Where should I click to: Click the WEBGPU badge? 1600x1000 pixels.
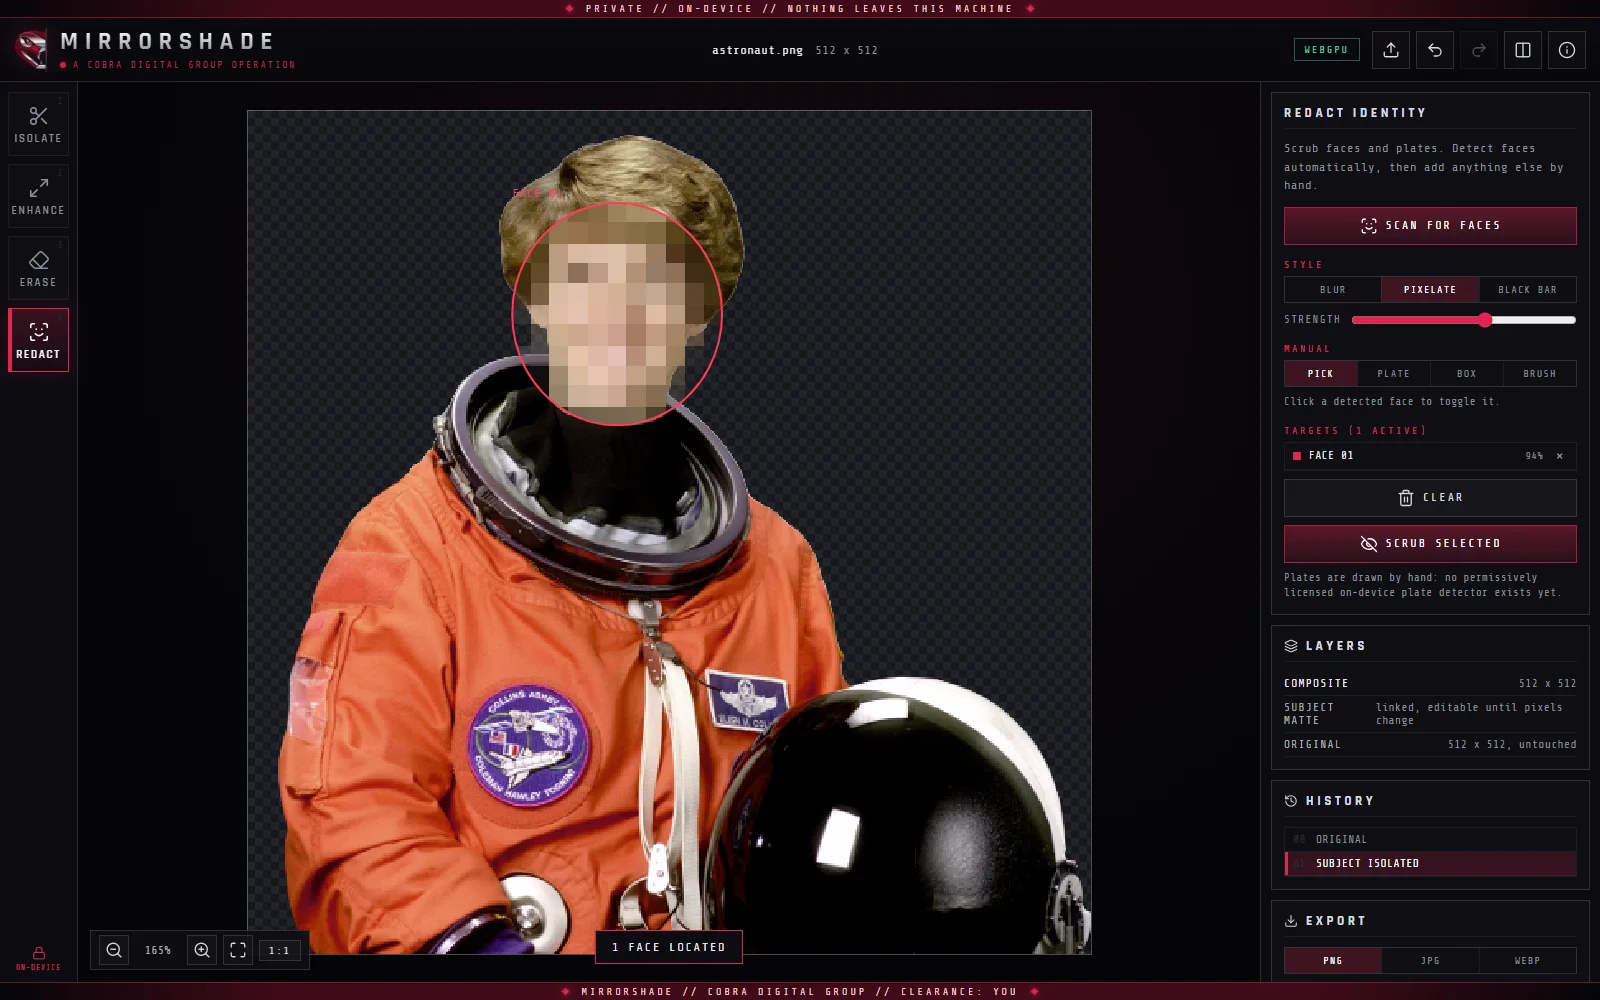point(1326,50)
